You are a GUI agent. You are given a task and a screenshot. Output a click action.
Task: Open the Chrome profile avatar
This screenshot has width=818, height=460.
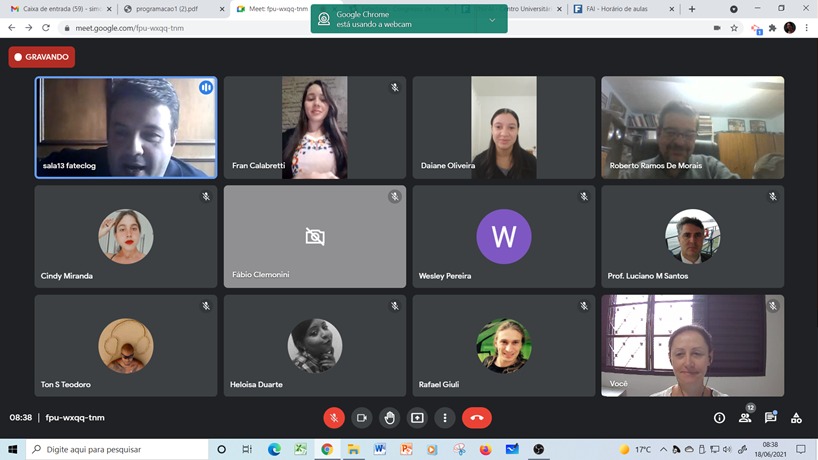789,28
